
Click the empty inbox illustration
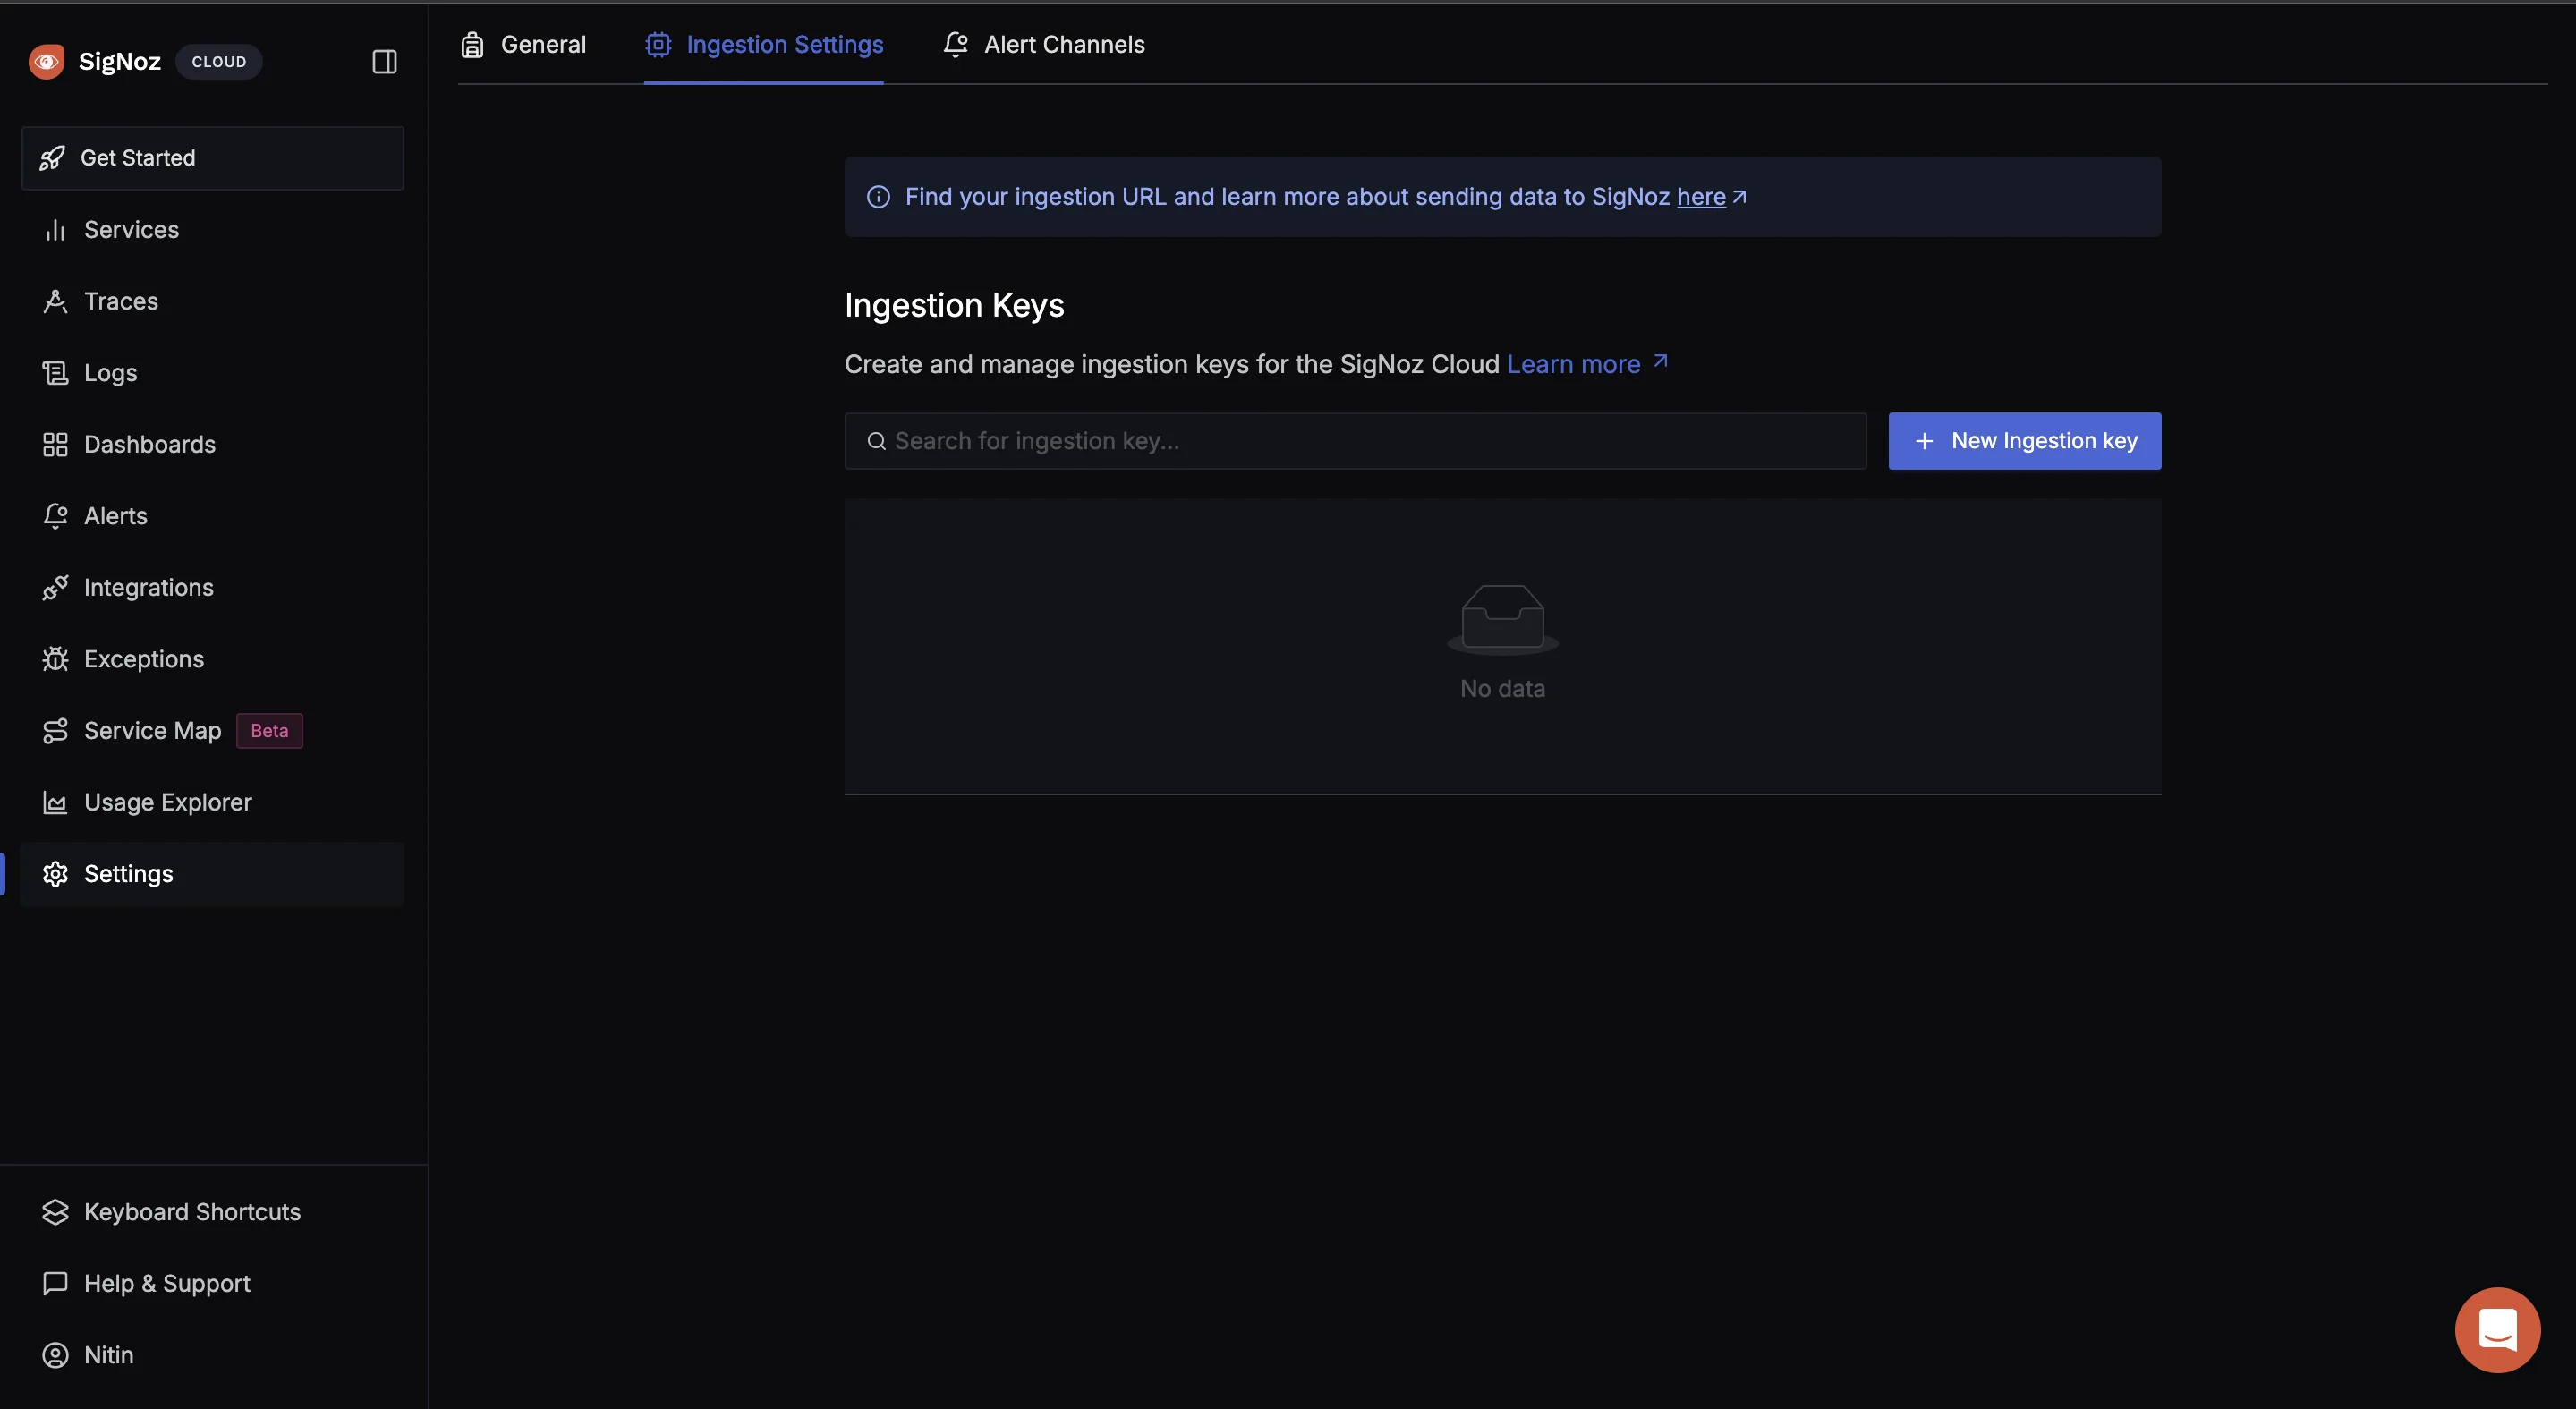[1502, 619]
